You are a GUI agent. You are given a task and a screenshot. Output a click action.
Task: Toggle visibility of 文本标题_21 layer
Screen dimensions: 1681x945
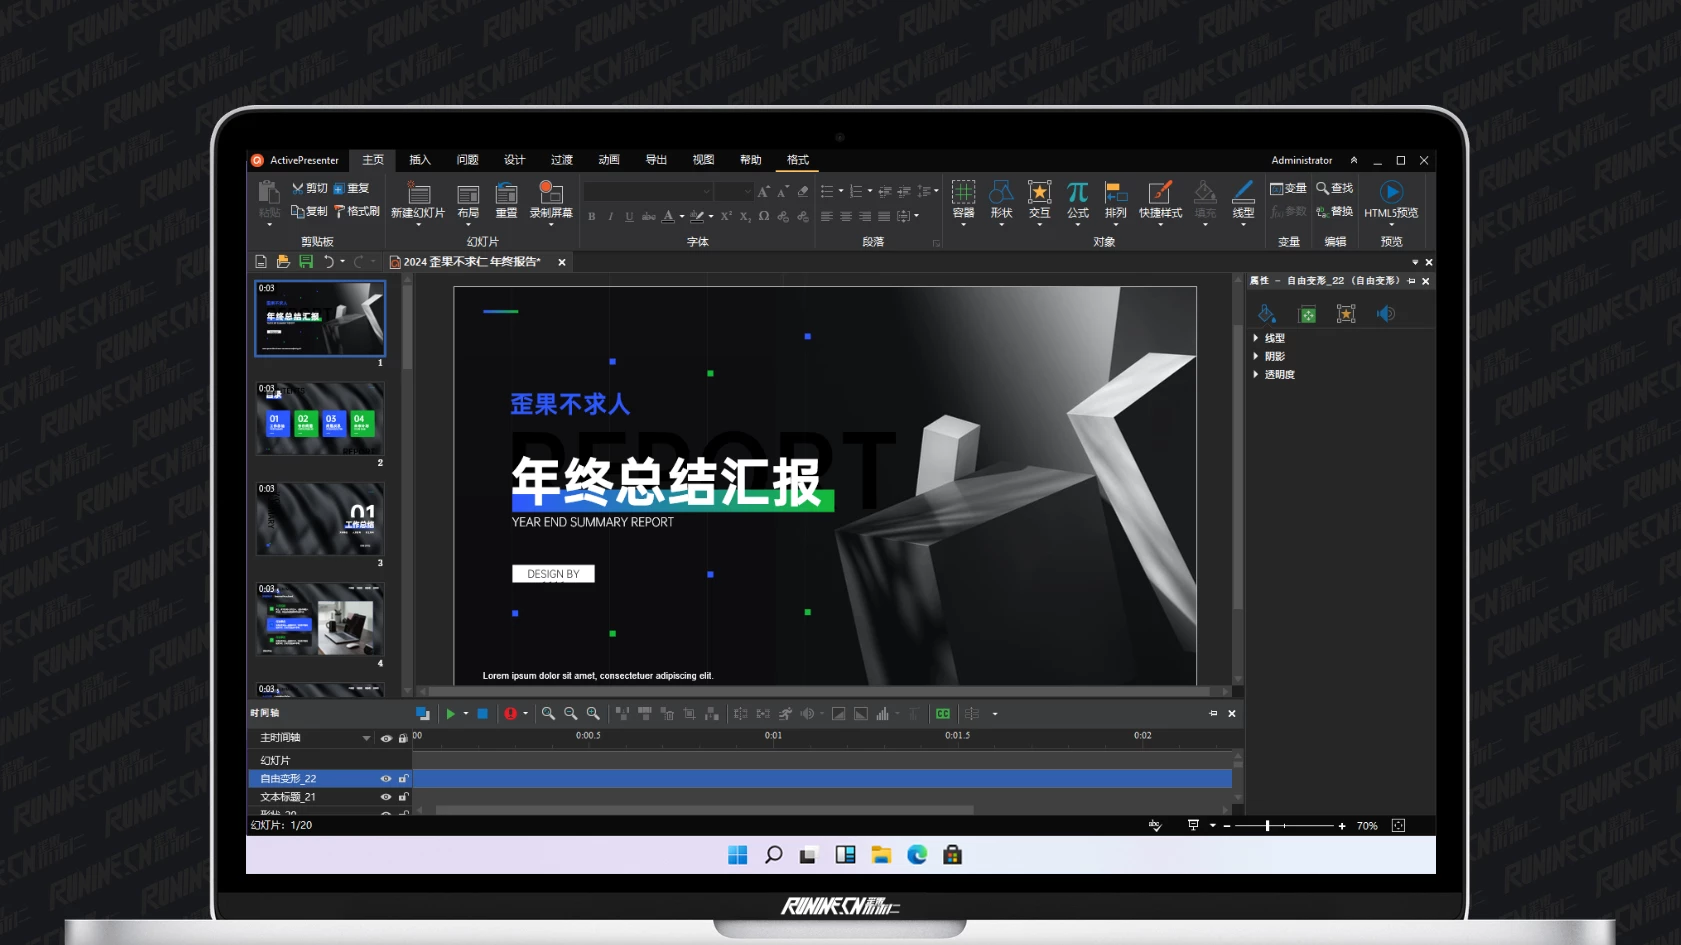click(386, 797)
